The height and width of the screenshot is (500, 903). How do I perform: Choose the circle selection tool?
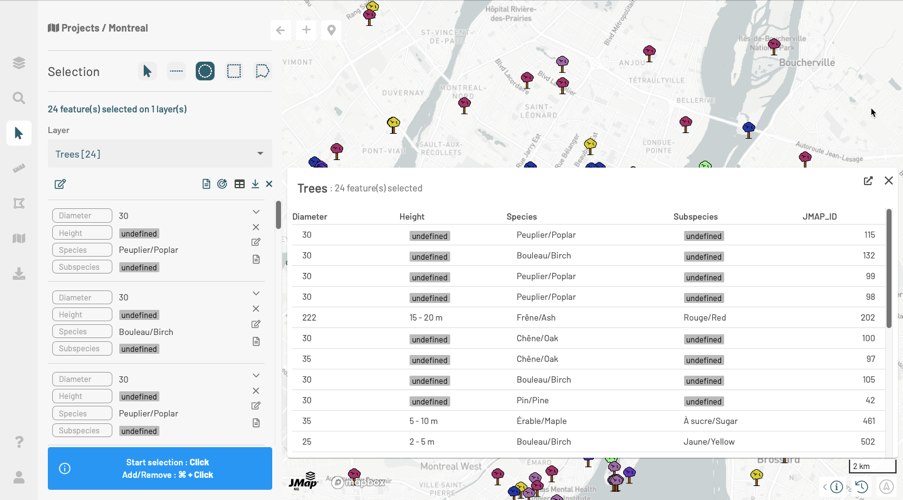pos(205,71)
